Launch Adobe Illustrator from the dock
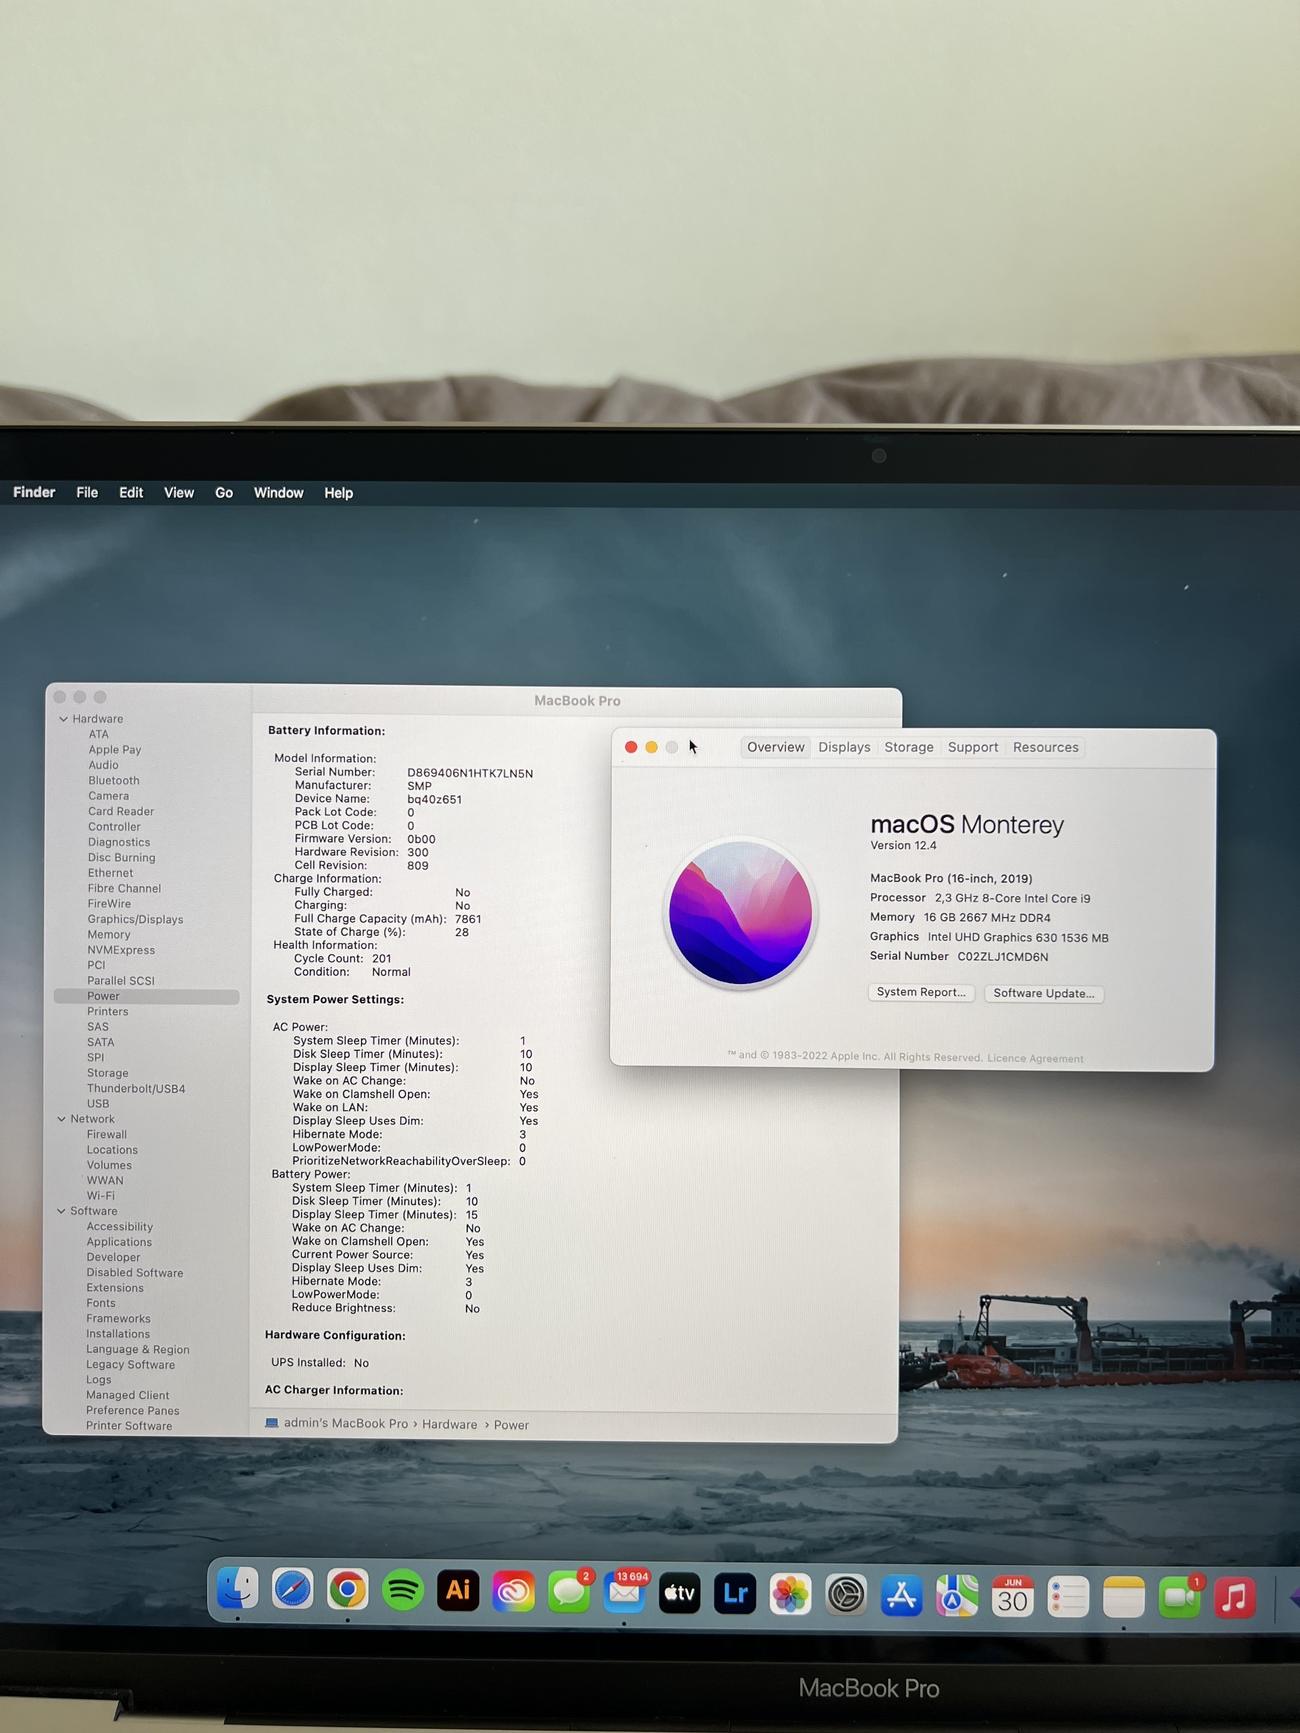This screenshot has height=1733, width=1300. [x=458, y=1591]
